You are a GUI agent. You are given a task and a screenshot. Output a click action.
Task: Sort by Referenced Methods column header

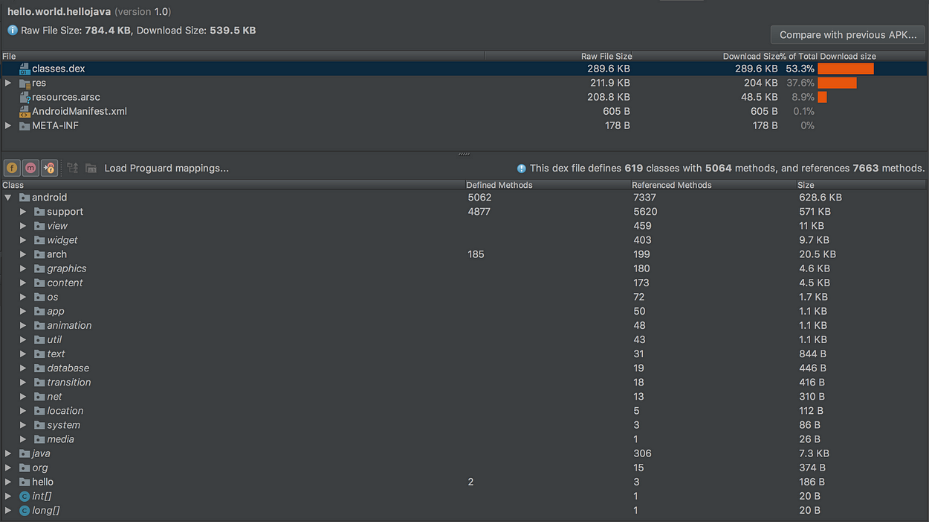pos(671,185)
